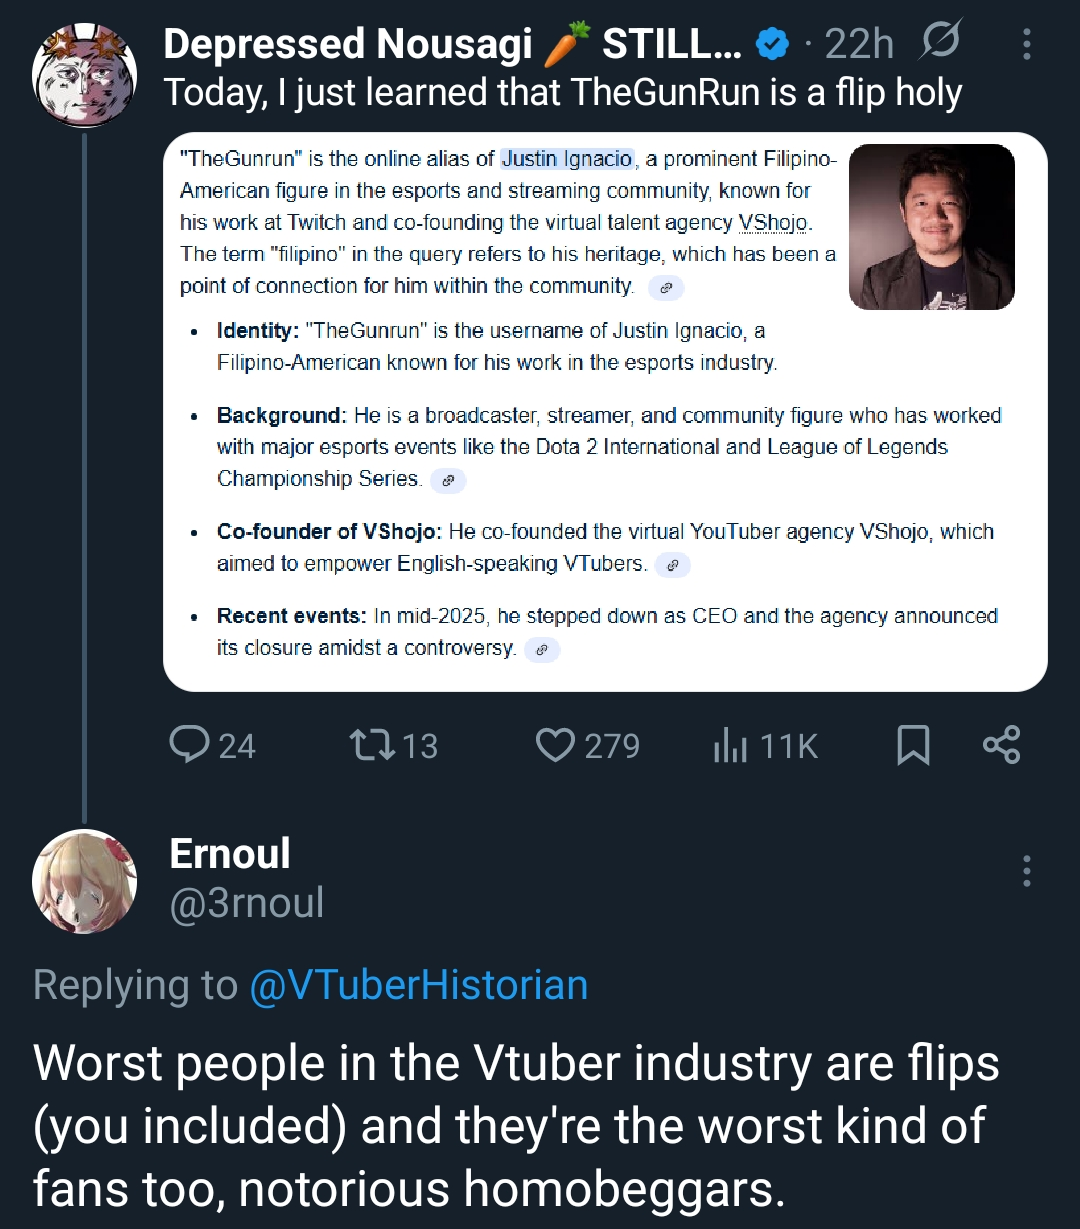Click the @3rnoul handle
The image size is (1080, 1229).
coord(247,903)
